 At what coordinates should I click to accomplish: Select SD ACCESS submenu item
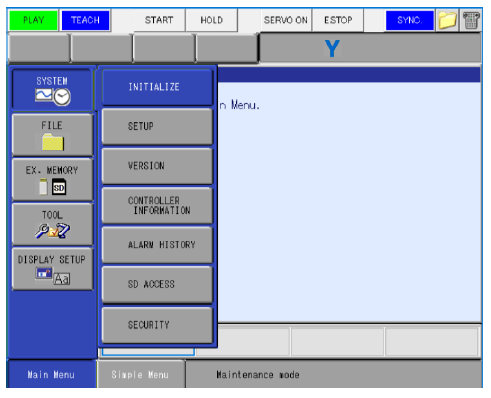pyautogui.click(x=157, y=284)
